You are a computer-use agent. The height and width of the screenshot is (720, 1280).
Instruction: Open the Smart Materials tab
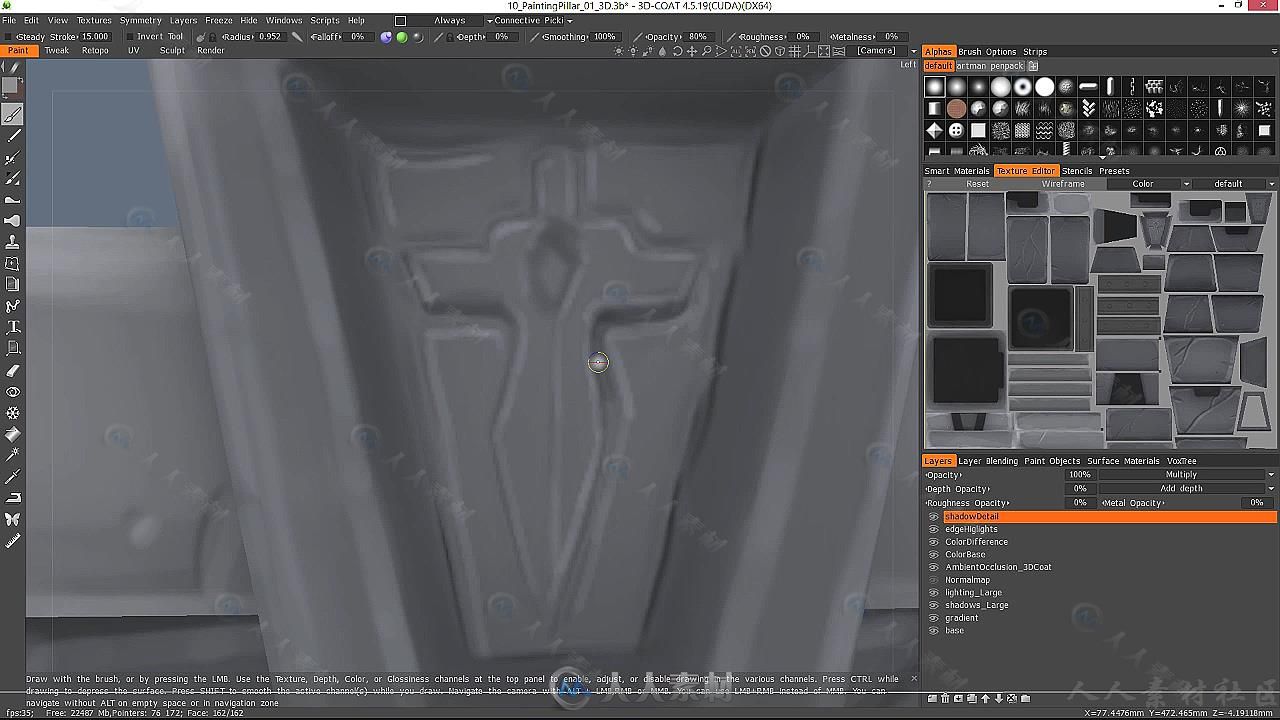click(x=956, y=171)
